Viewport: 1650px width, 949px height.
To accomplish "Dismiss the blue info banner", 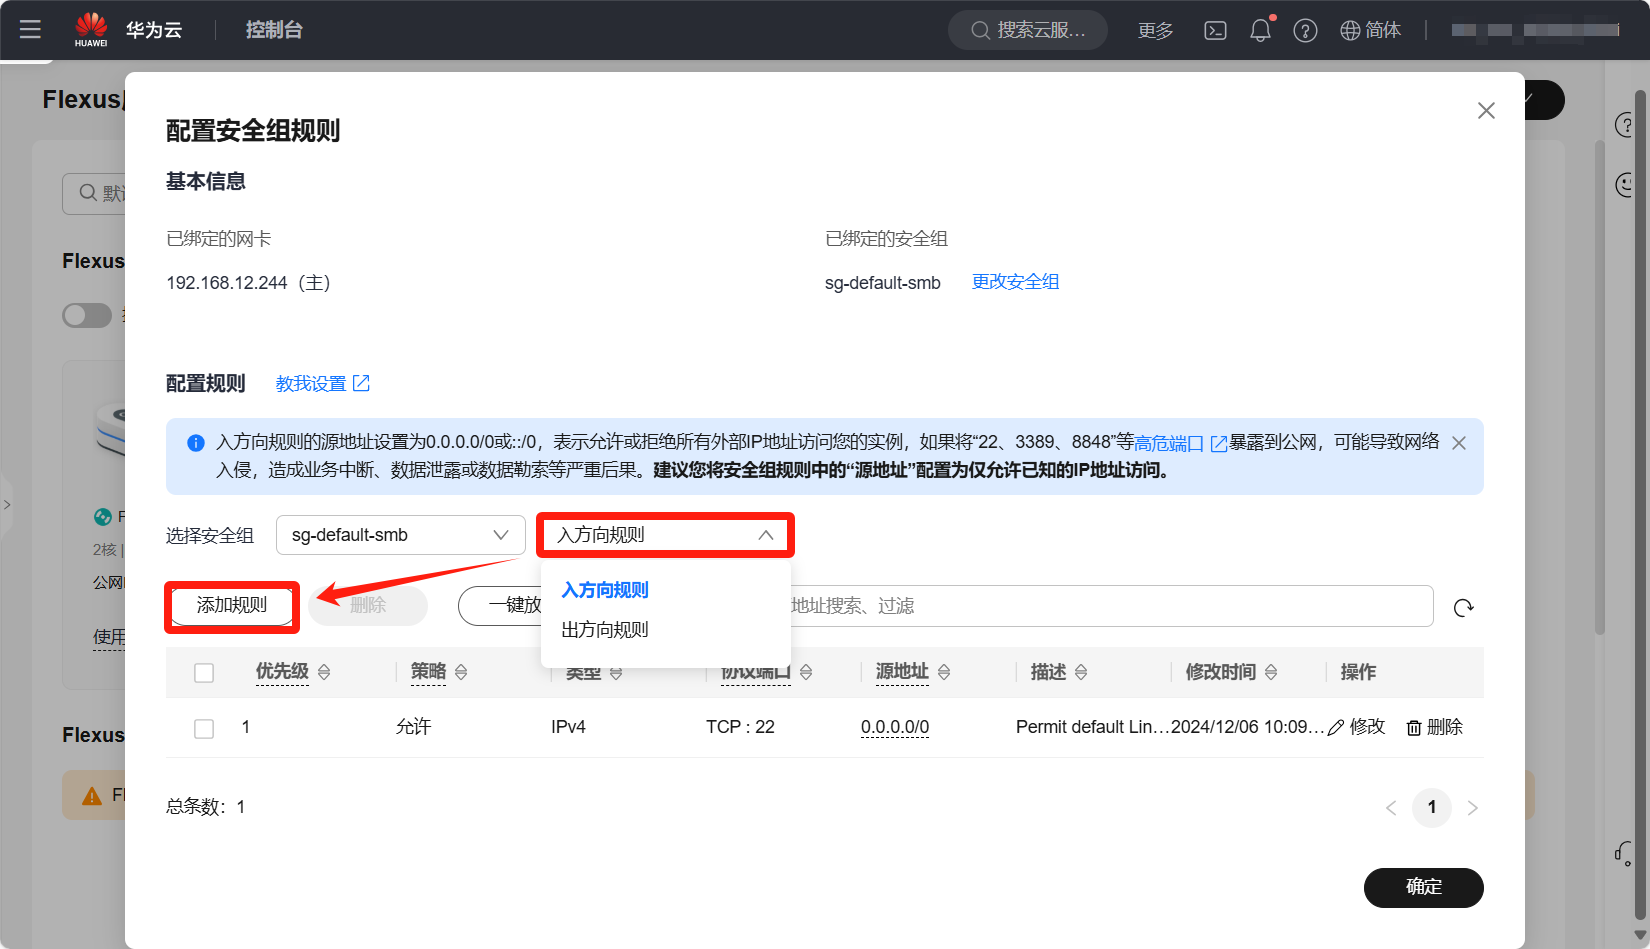I will click(1459, 443).
